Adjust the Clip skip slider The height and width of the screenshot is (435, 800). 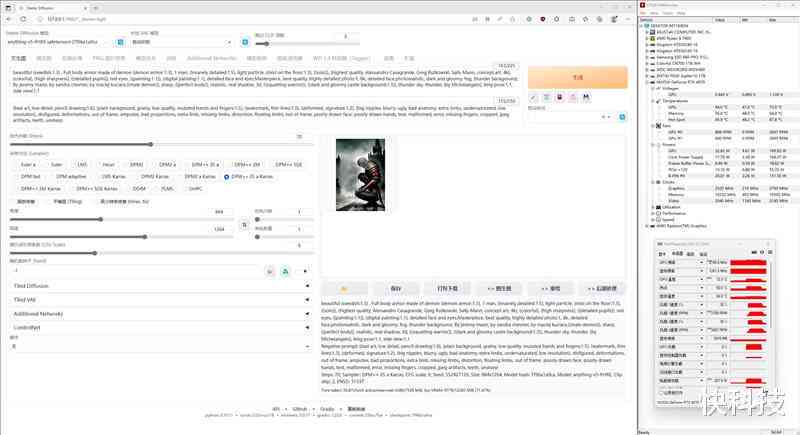(x=306, y=44)
